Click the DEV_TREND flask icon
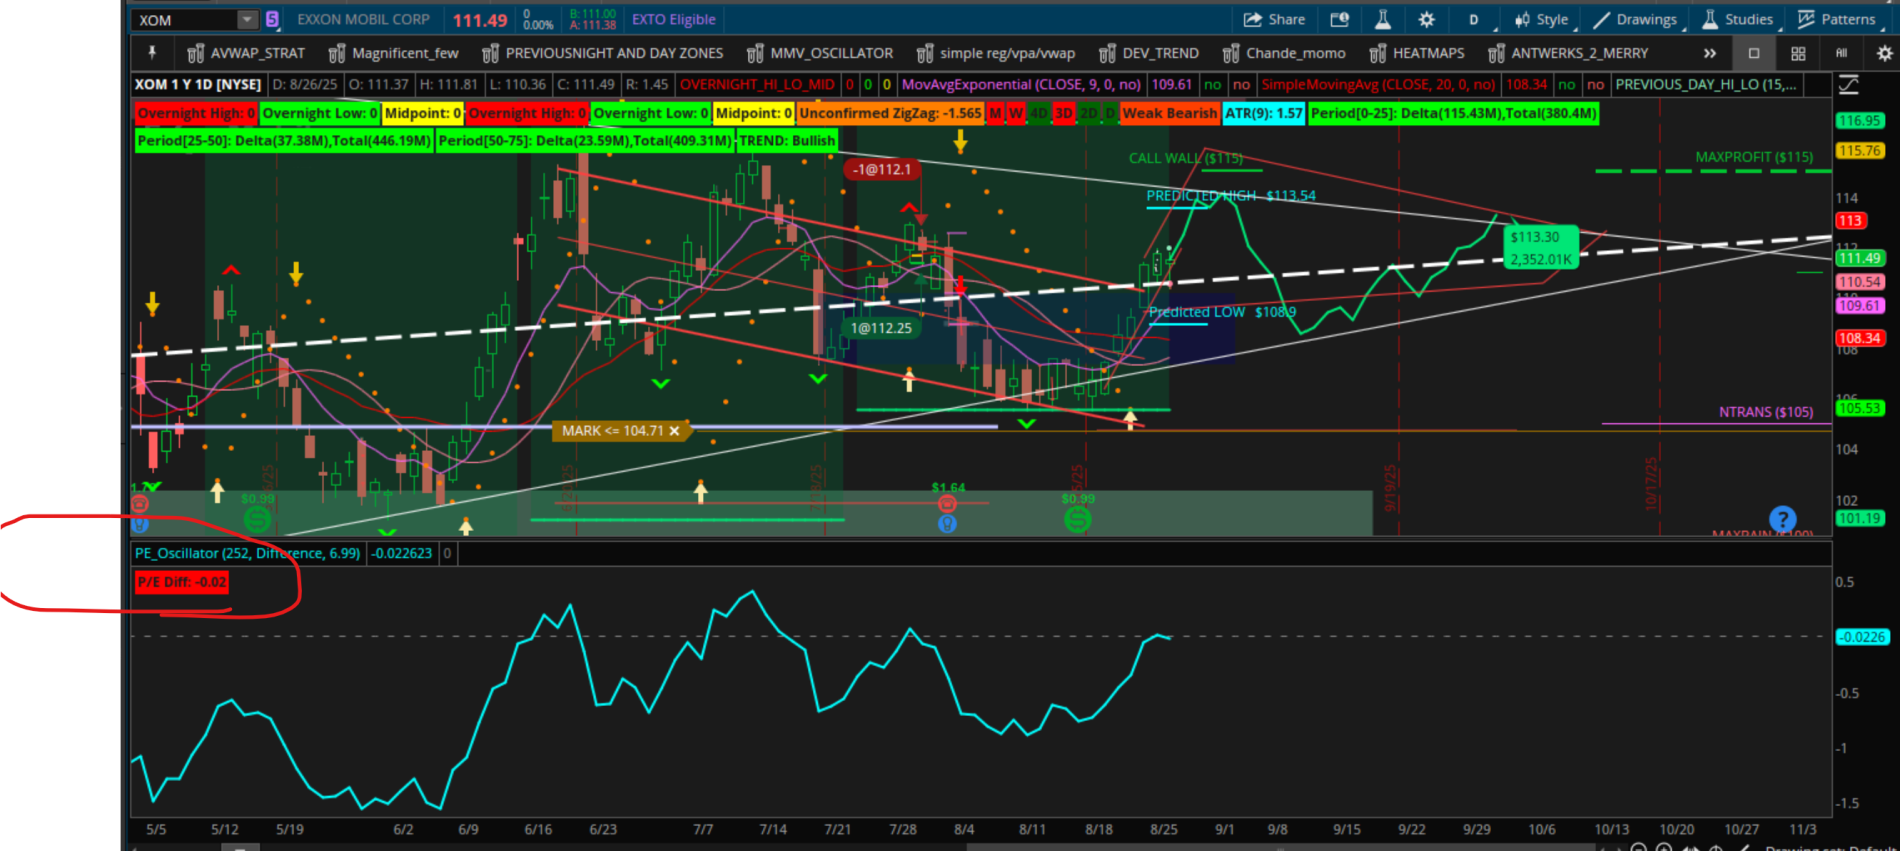Viewport: 1900px width, 851px height. [1107, 53]
